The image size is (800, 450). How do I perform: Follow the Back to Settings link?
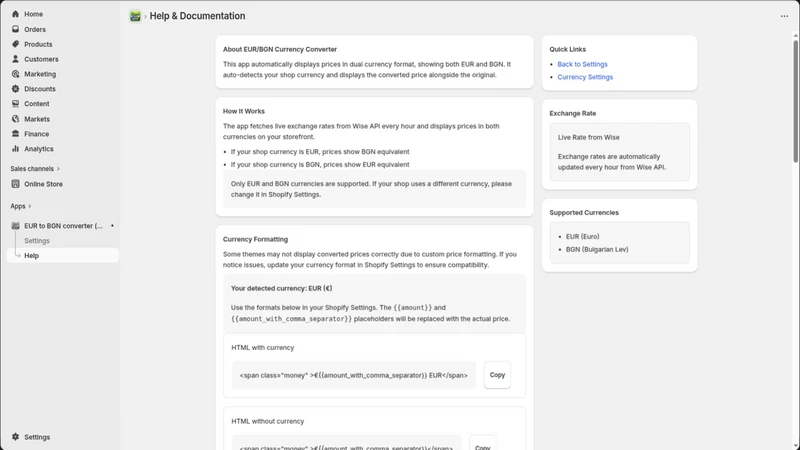[582, 64]
